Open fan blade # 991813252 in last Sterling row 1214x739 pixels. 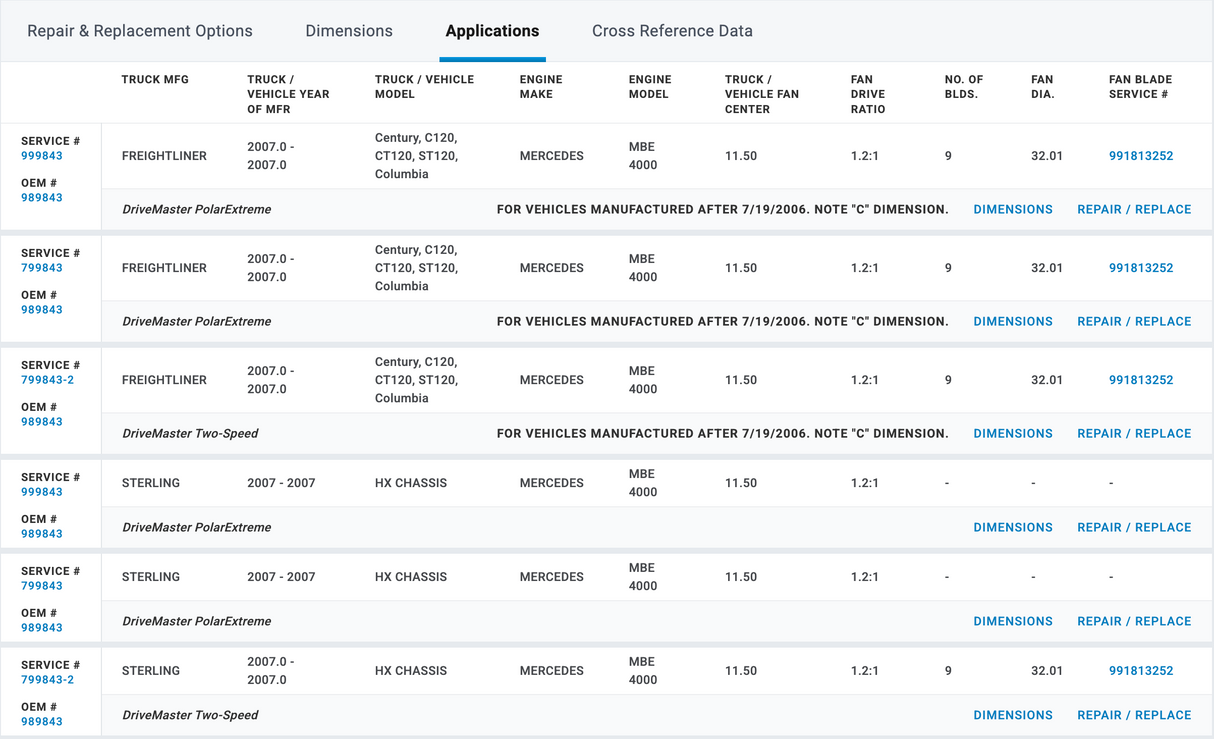point(1141,671)
